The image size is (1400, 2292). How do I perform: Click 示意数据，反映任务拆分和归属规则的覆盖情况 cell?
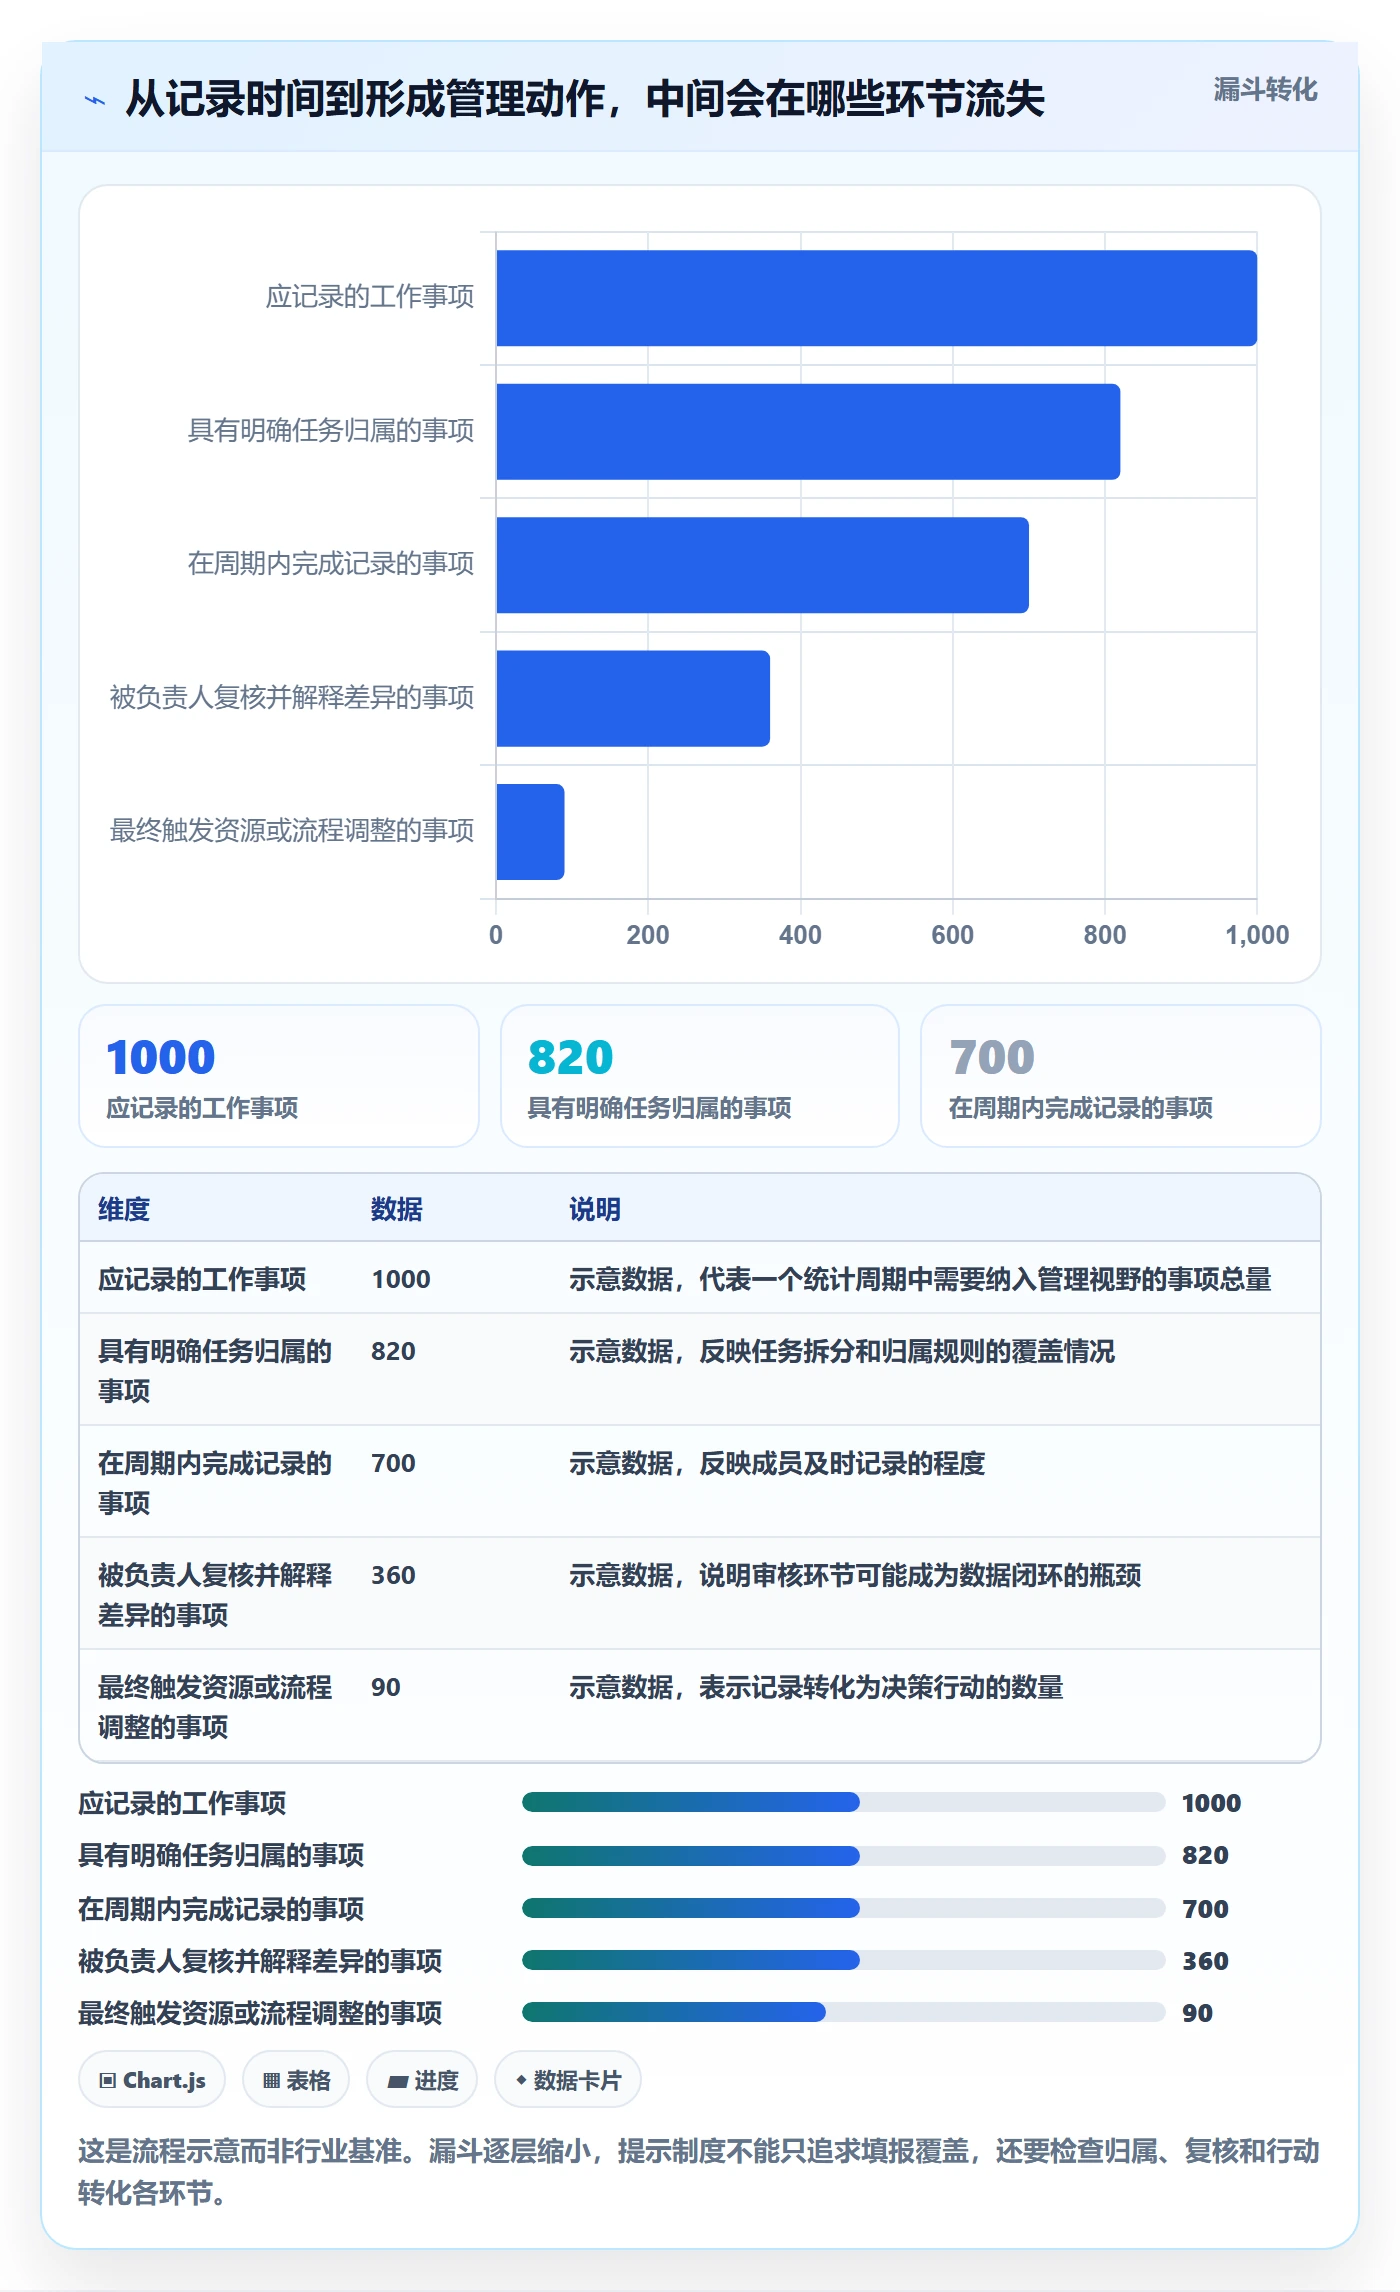pos(842,1351)
